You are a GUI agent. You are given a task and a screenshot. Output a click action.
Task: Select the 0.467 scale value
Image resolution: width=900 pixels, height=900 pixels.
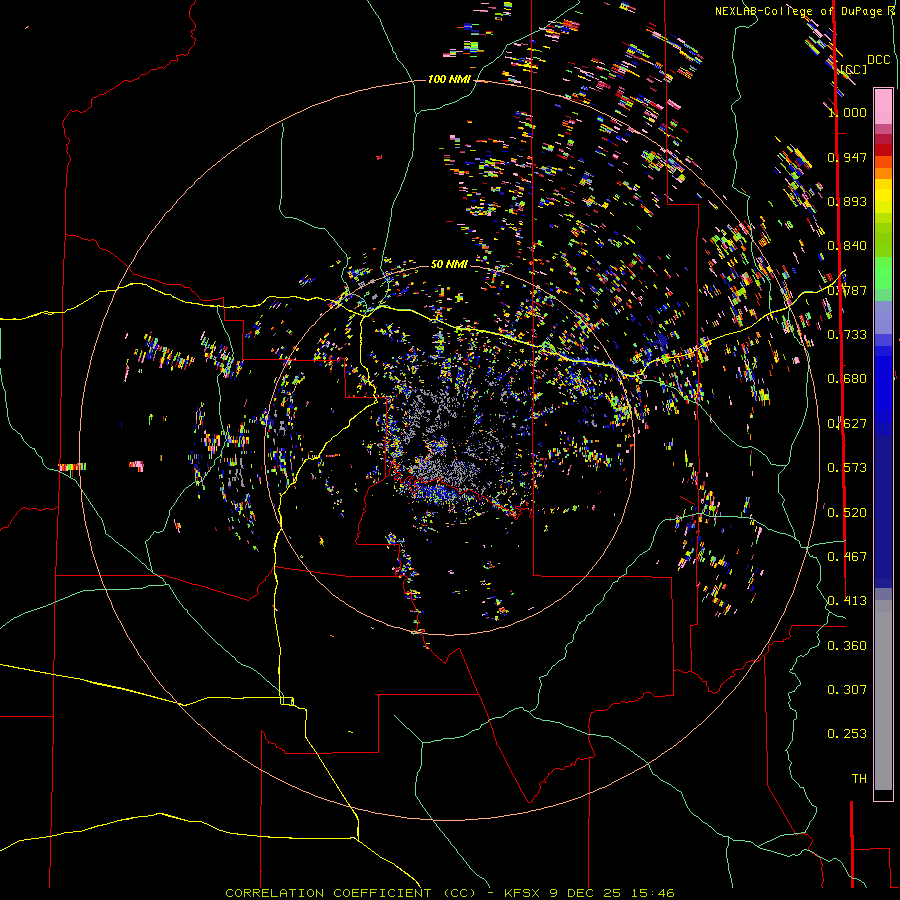pyautogui.click(x=847, y=557)
